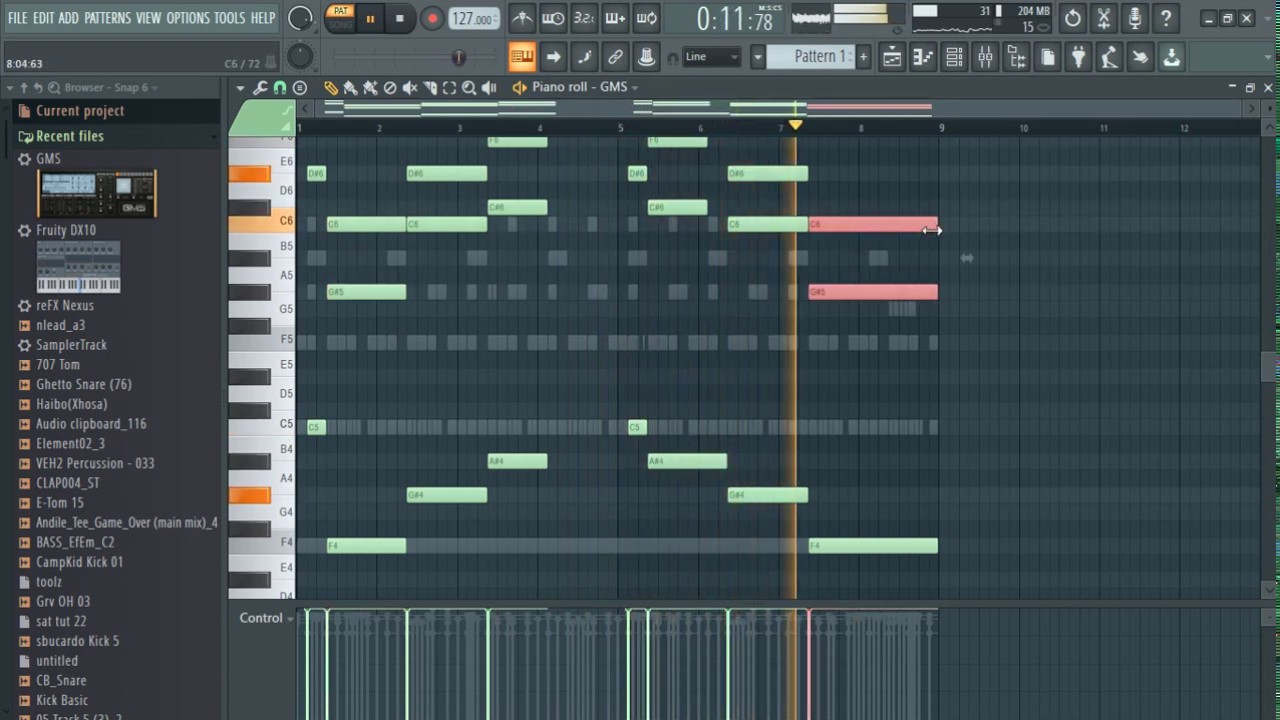Toggle PAT/SONG mode switch
Screen dimensions: 1280x720
340,18
